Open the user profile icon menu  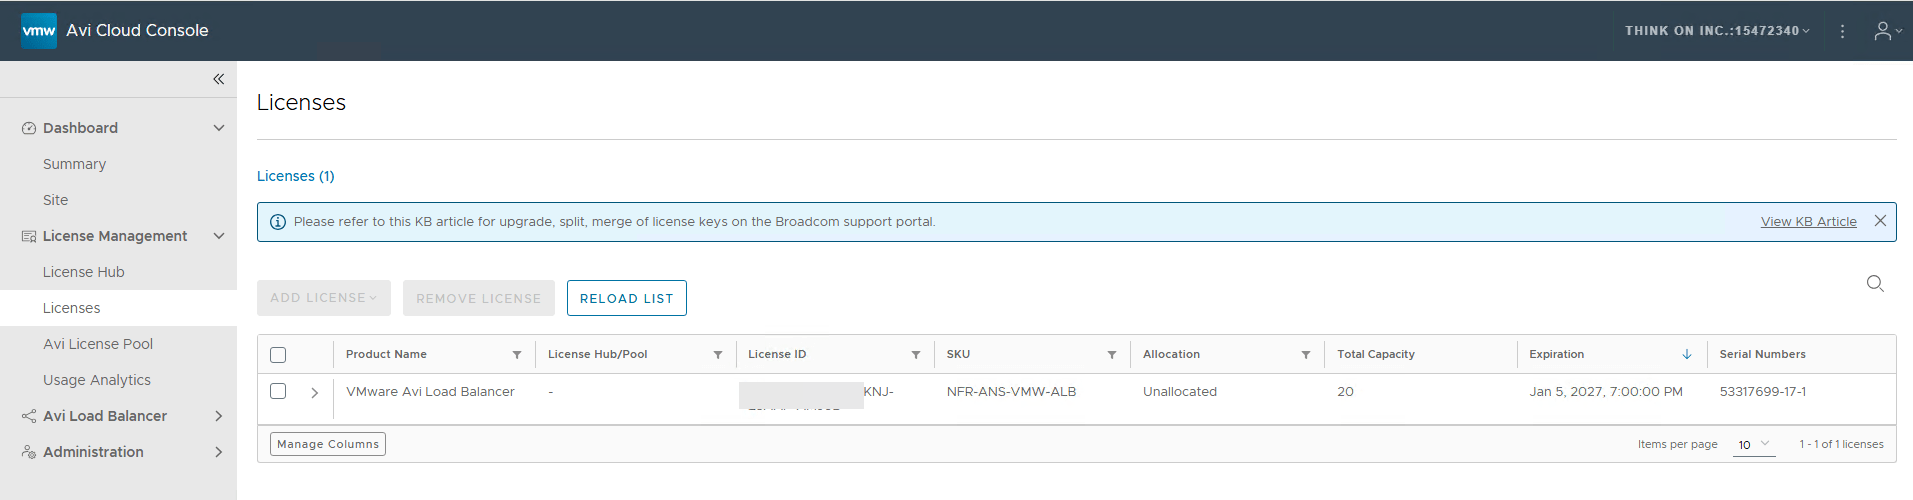pyautogui.click(x=1887, y=31)
